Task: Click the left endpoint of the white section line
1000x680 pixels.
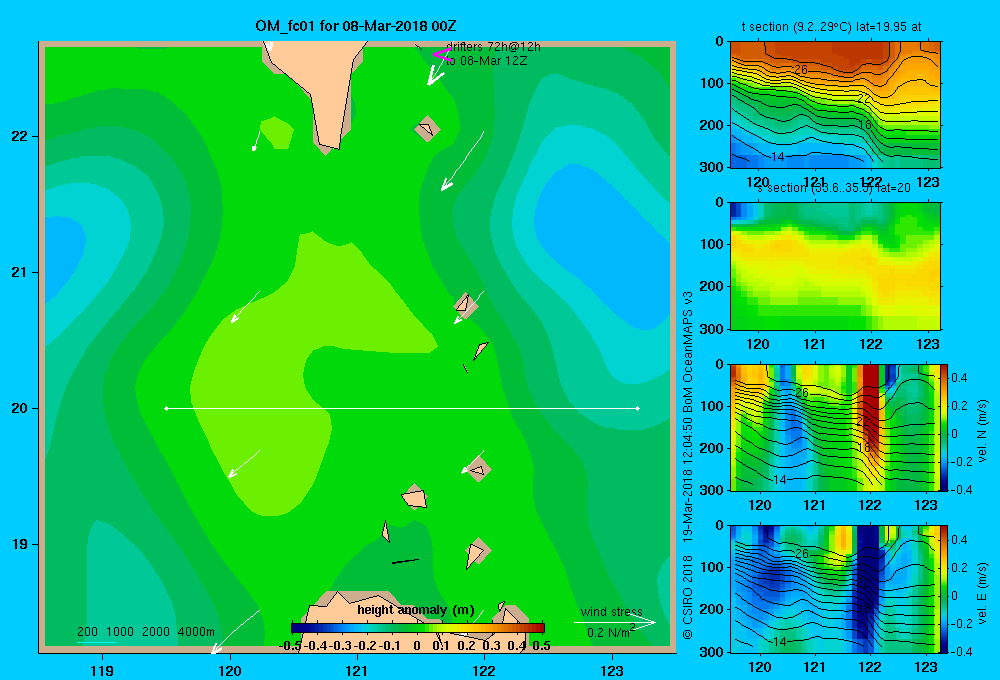Action: tap(166, 408)
